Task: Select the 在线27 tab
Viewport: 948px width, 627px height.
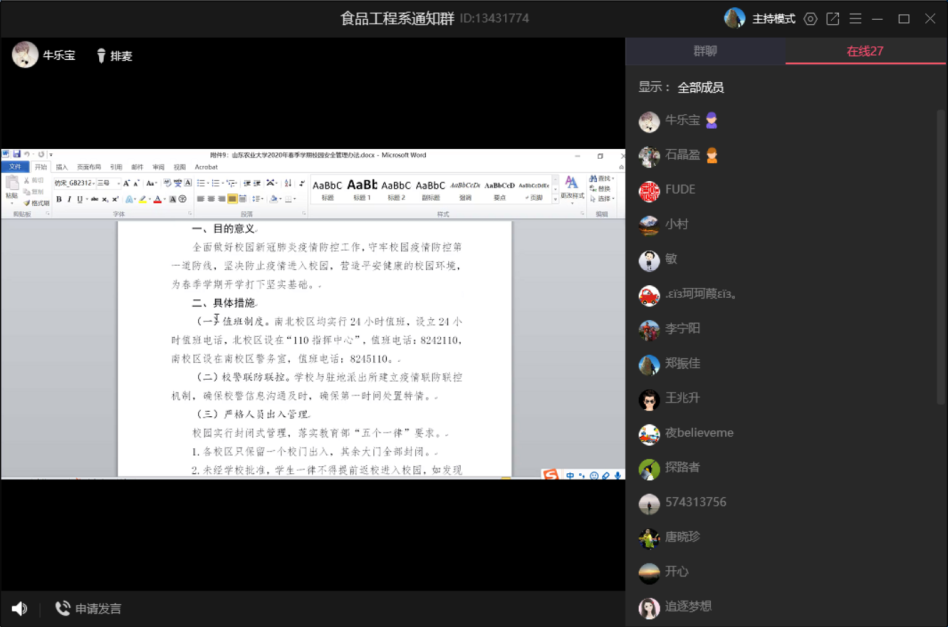Action: [x=865, y=51]
